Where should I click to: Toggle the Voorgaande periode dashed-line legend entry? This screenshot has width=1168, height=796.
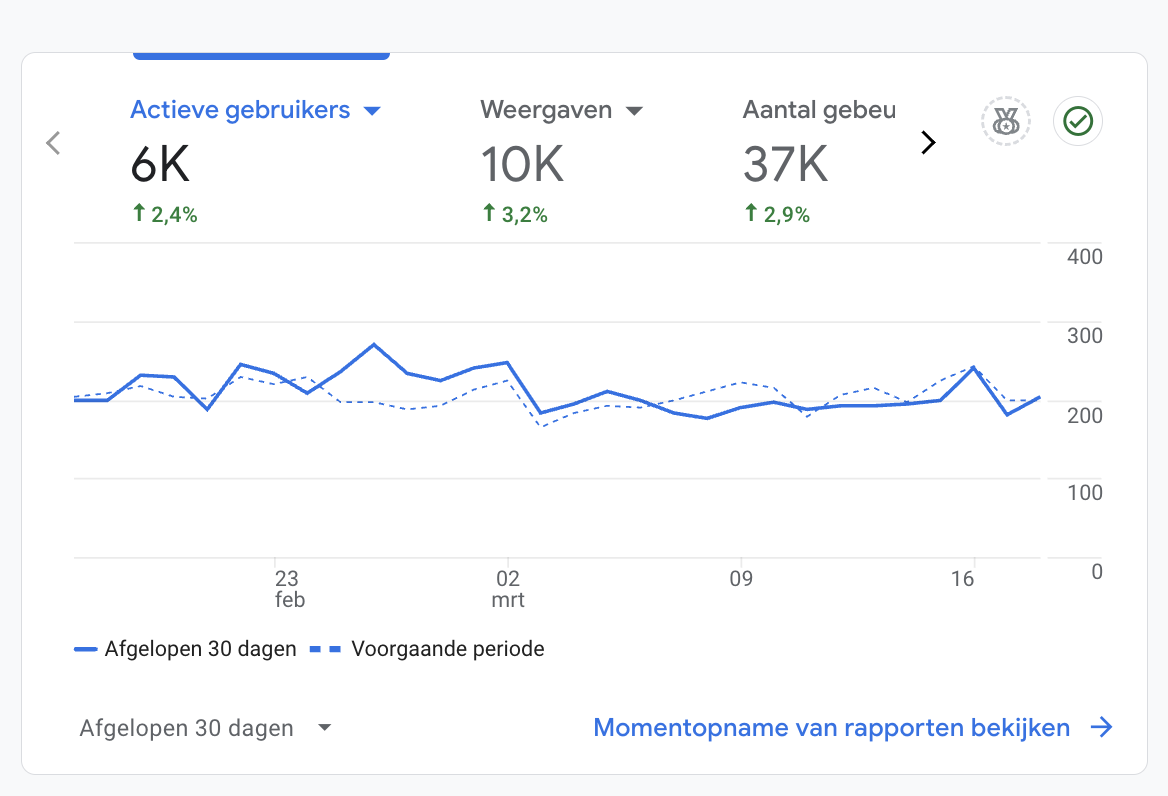point(430,649)
